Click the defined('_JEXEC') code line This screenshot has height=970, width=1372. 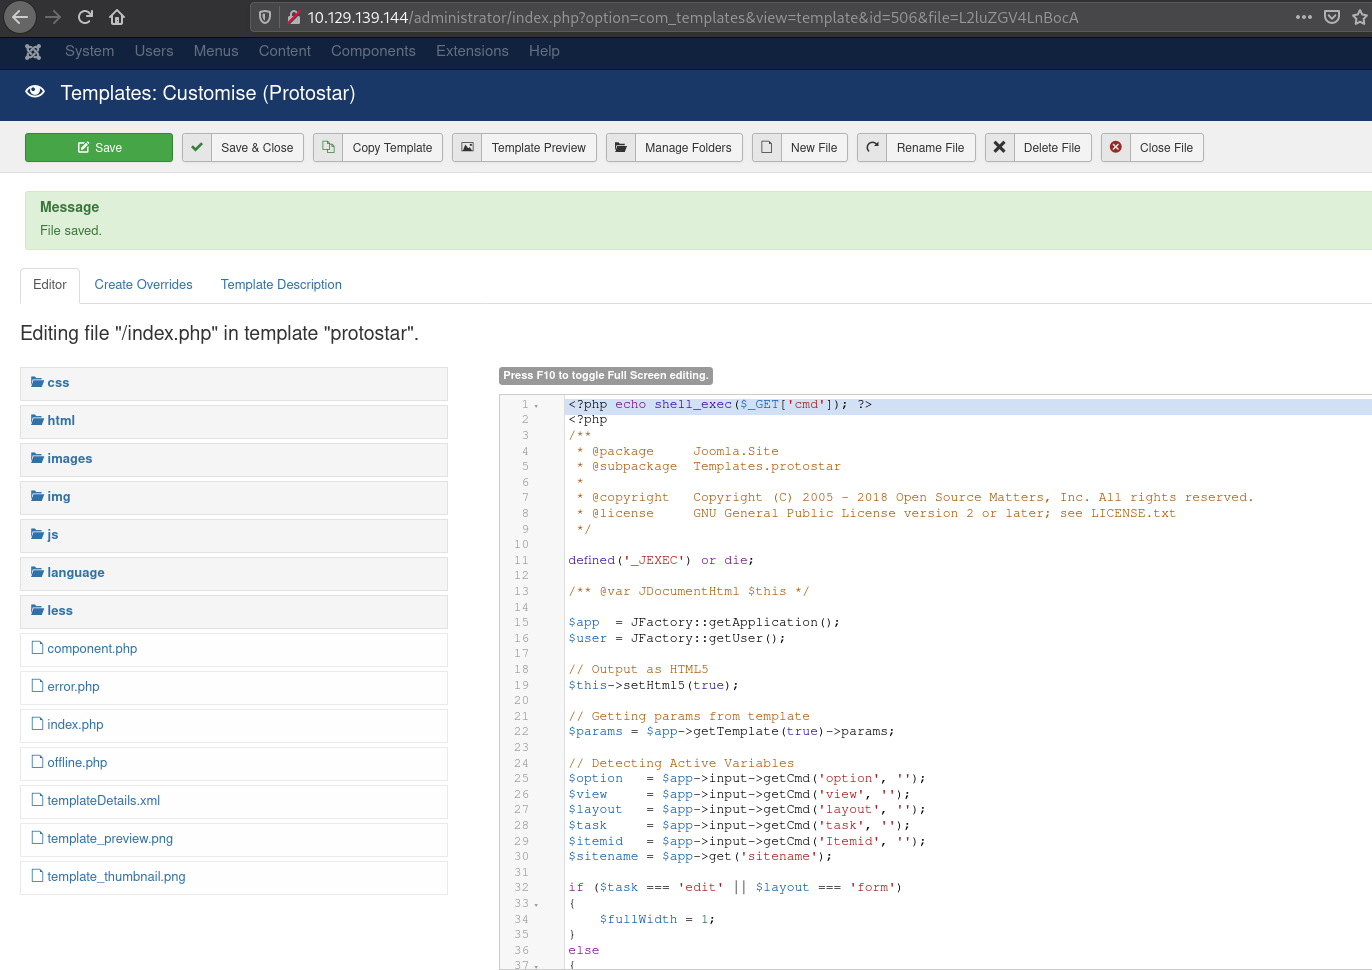click(661, 560)
